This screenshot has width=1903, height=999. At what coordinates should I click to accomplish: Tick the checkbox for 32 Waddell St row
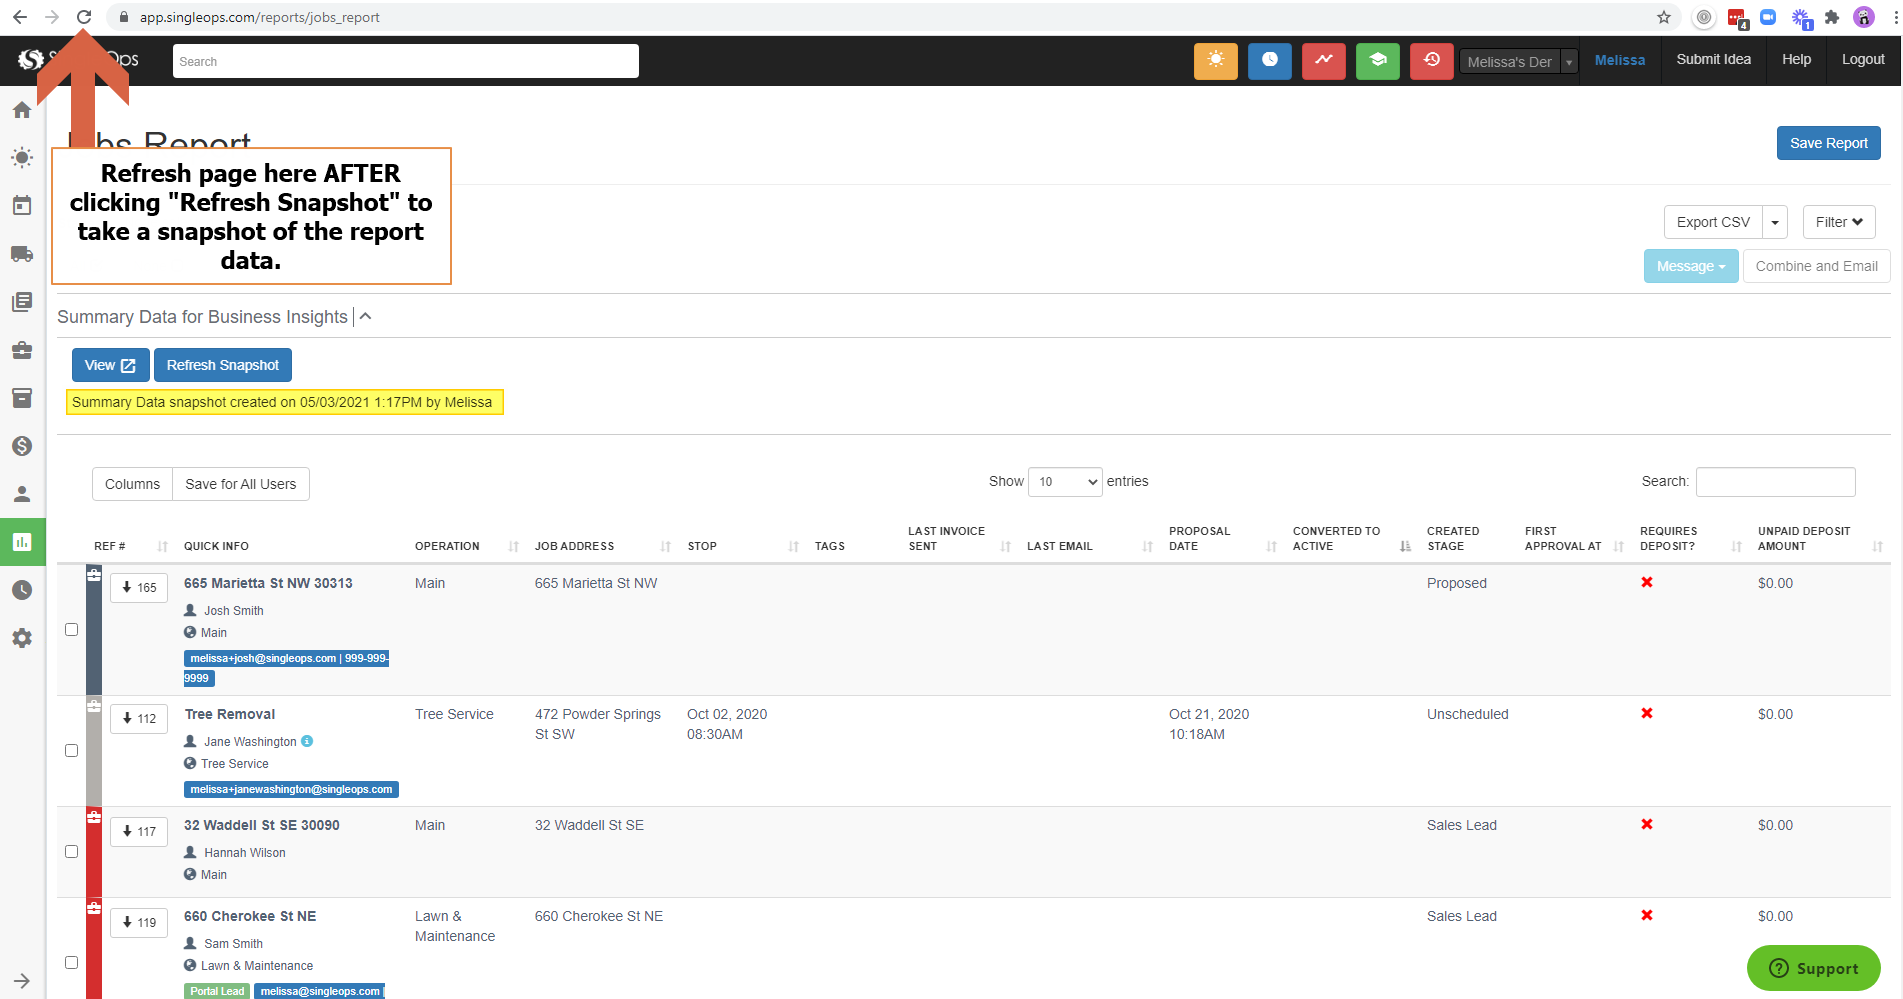click(x=72, y=852)
